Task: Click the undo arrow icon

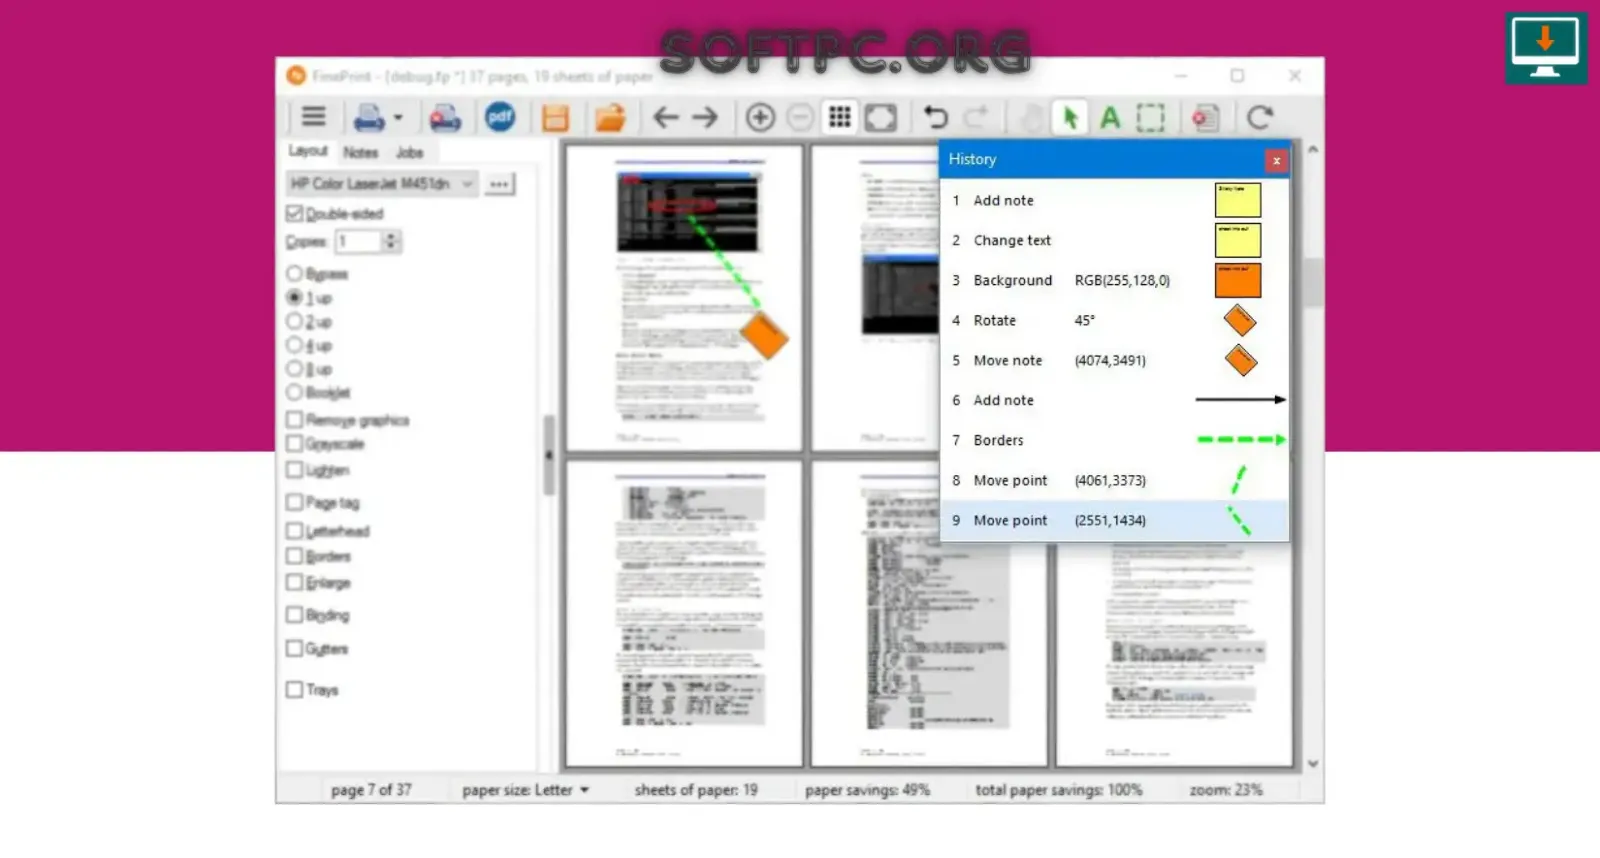Action: (x=935, y=118)
